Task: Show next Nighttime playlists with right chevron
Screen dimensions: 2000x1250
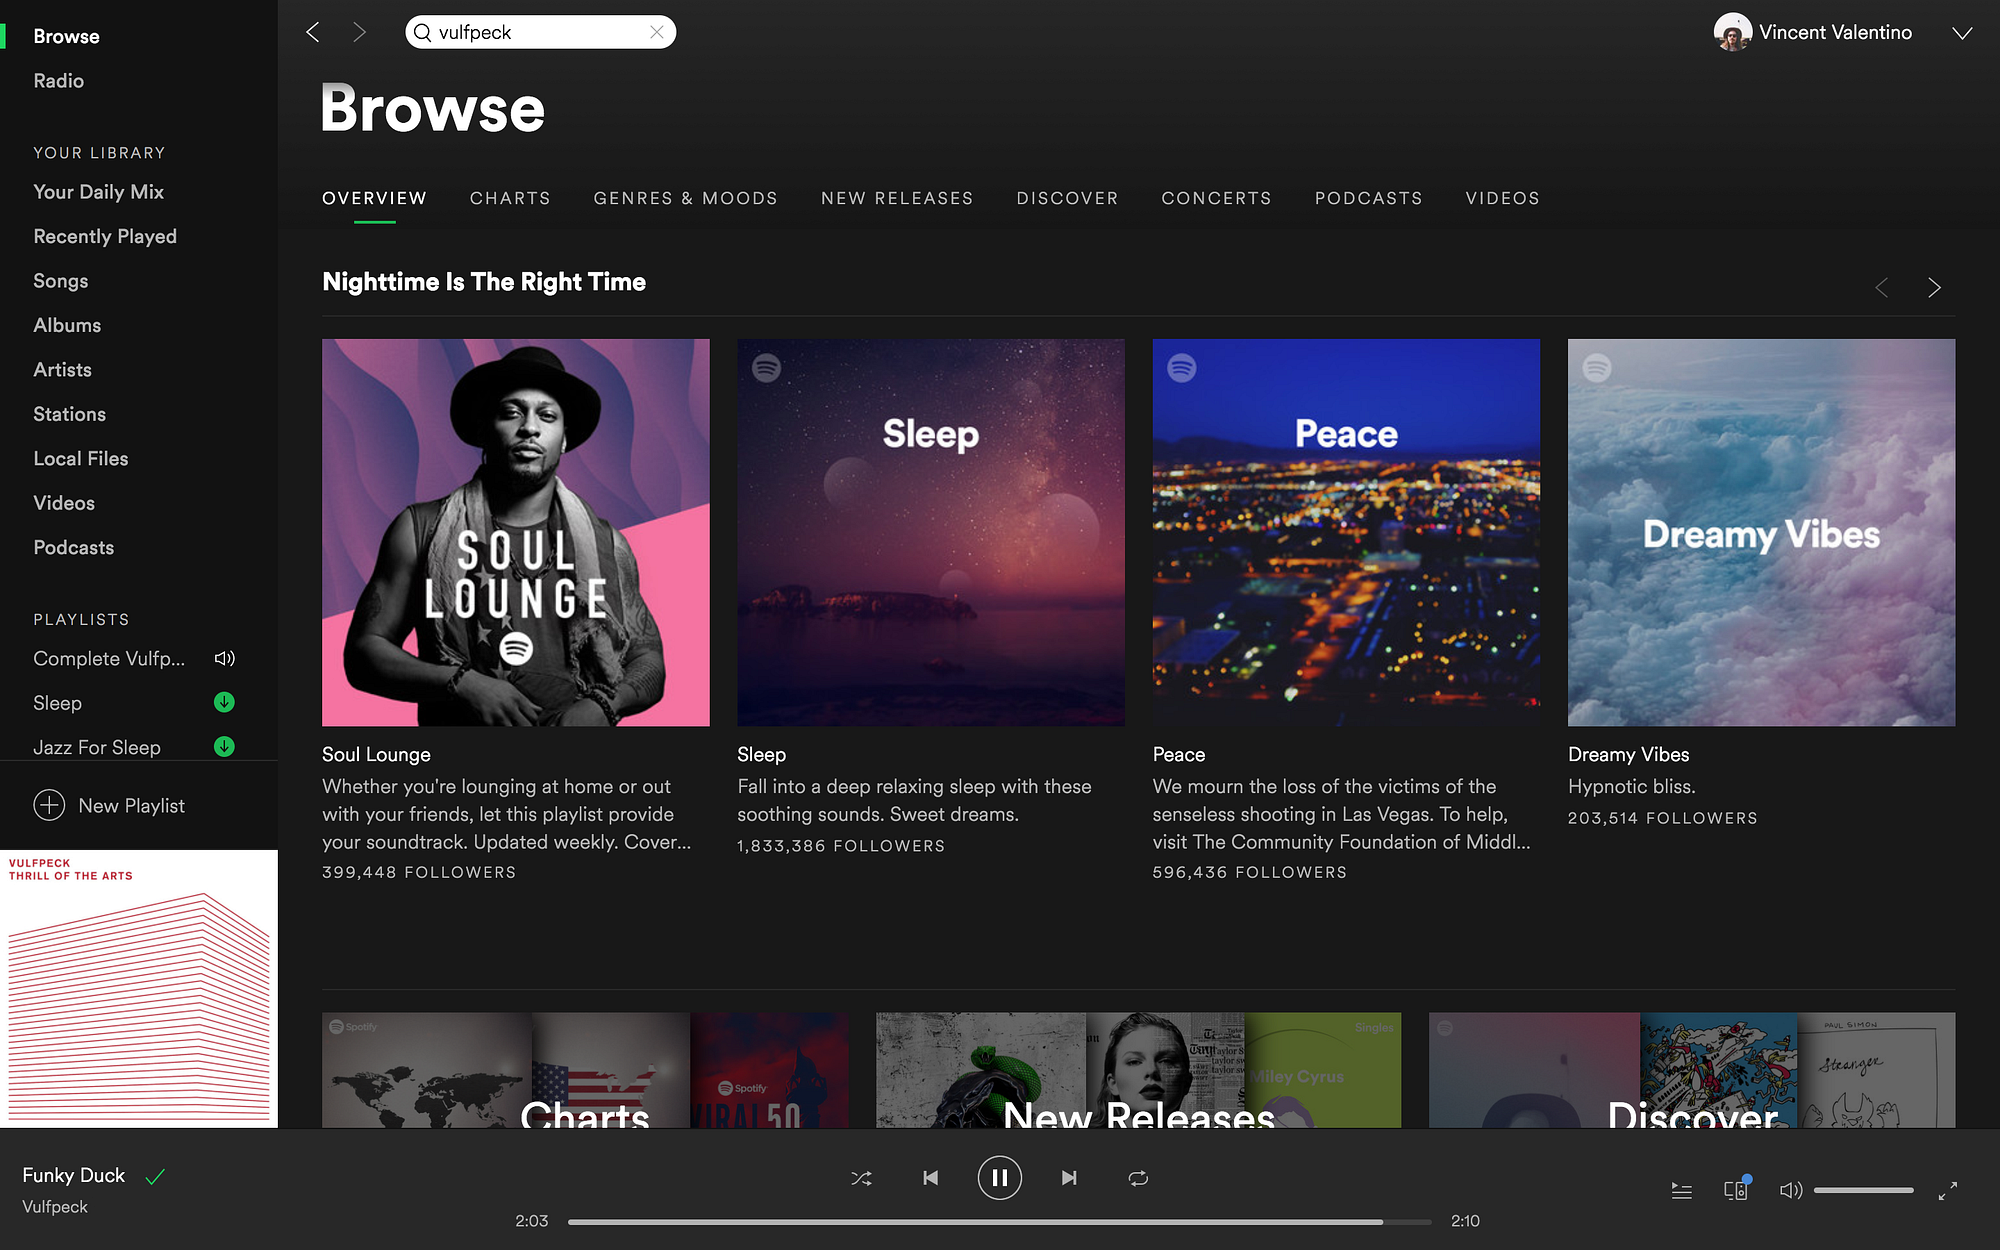Action: (x=1934, y=288)
